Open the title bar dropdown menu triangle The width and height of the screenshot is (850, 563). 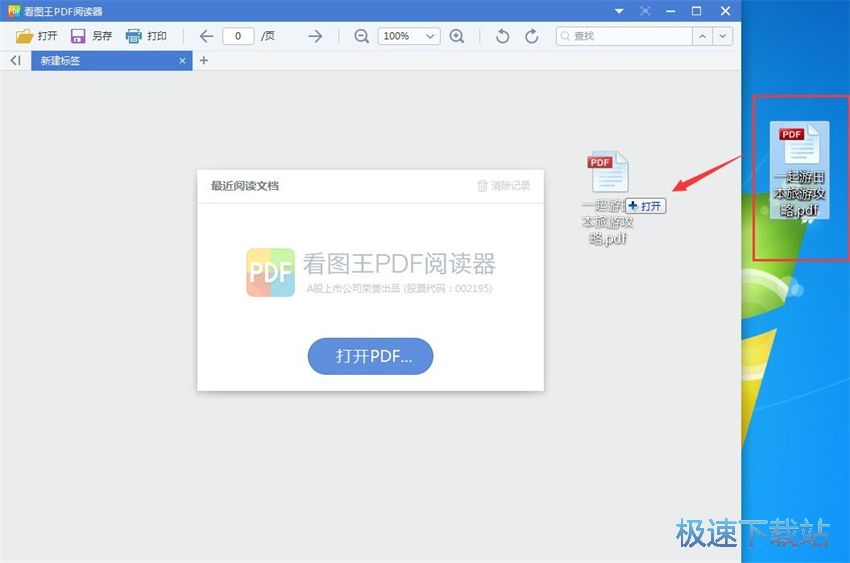tap(619, 11)
